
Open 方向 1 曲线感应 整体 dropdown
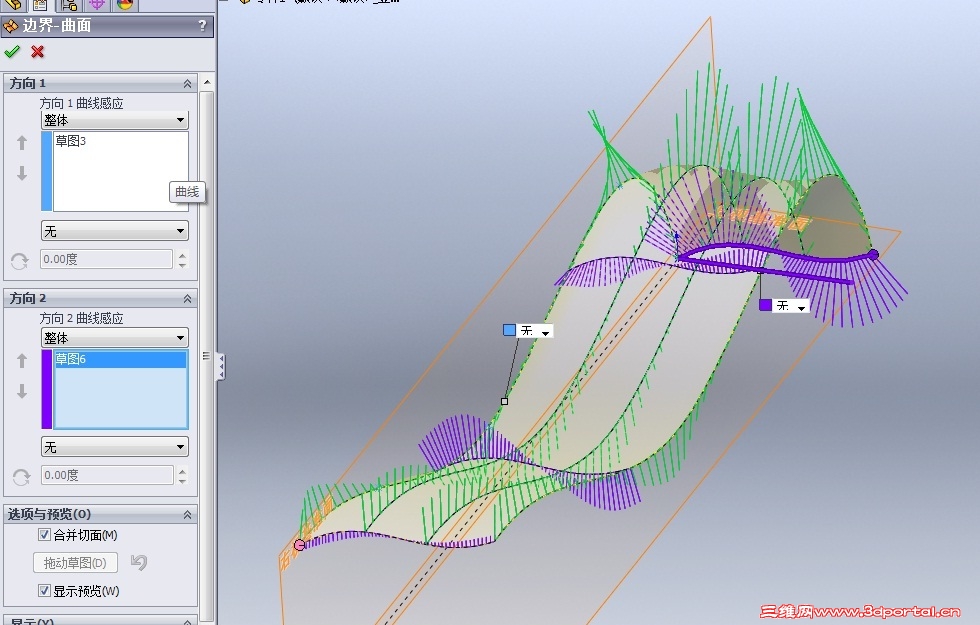114,120
